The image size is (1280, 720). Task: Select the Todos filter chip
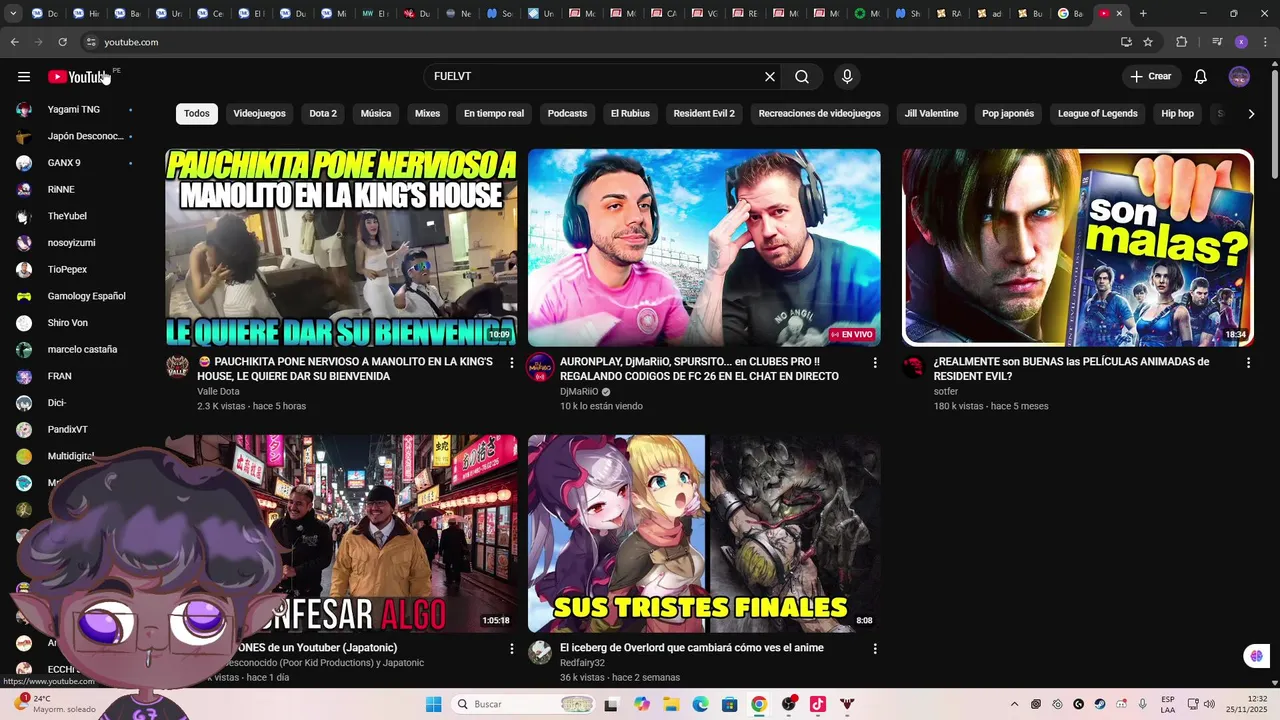tap(197, 114)
